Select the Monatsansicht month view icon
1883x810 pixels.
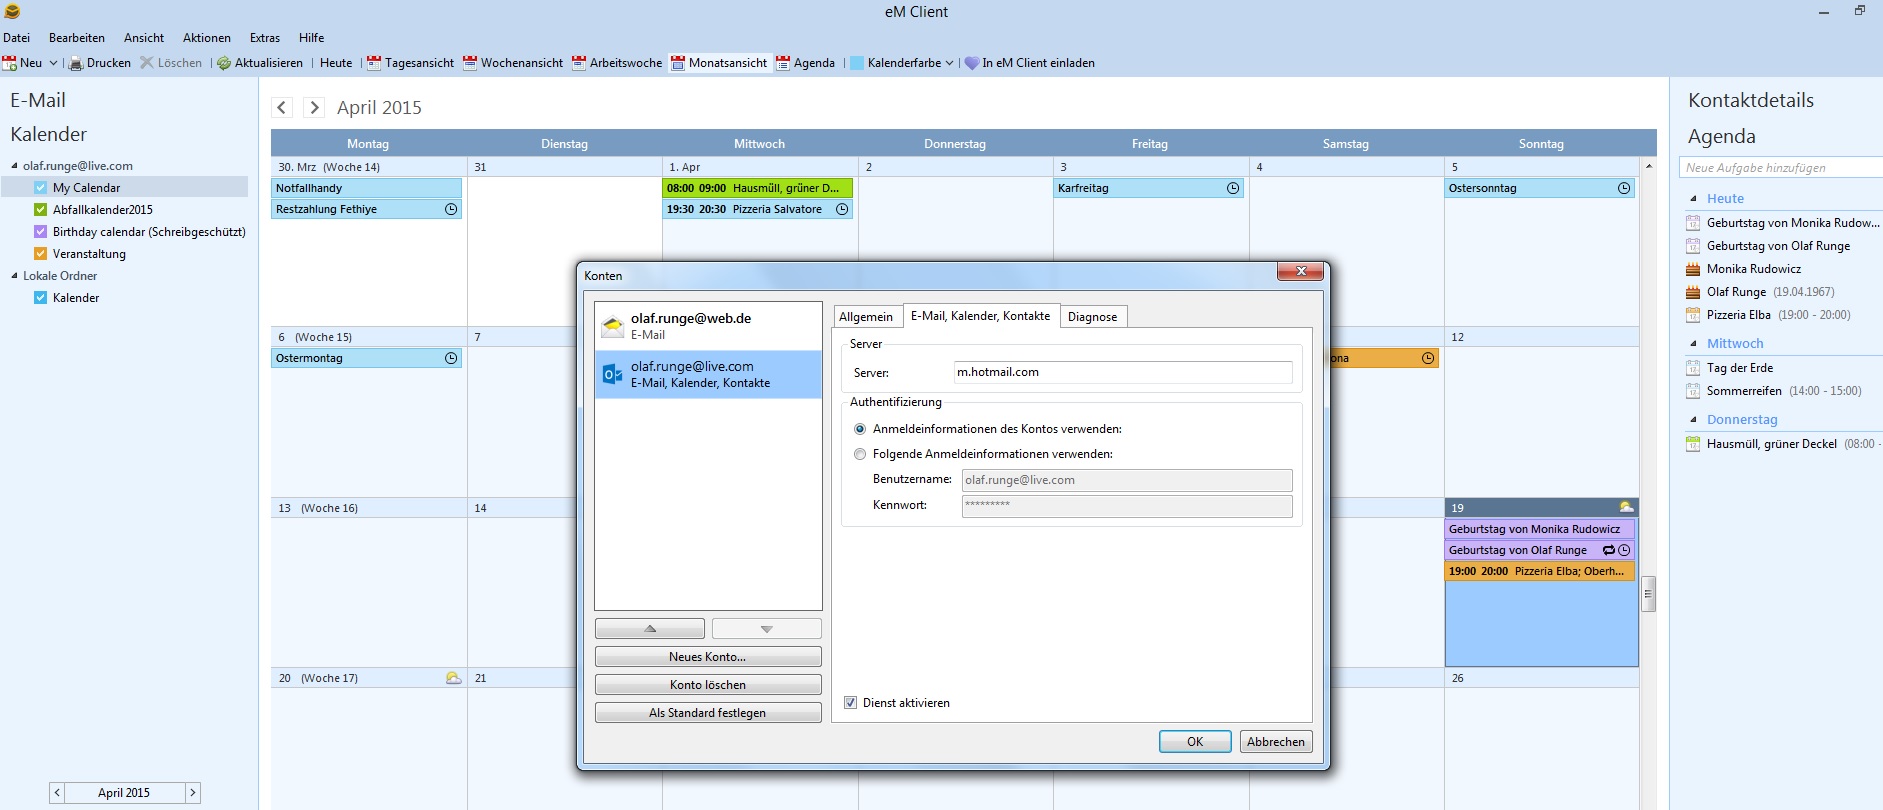[x=678, y=63]
